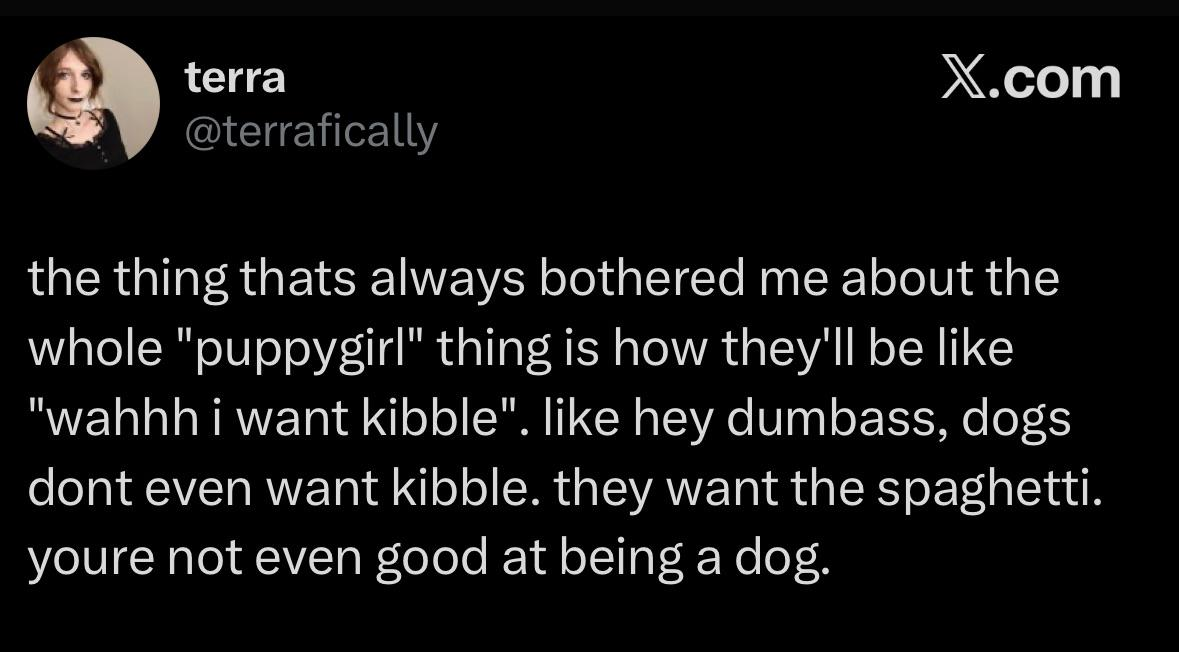Click the display name "terra"

tap(235, 79)
